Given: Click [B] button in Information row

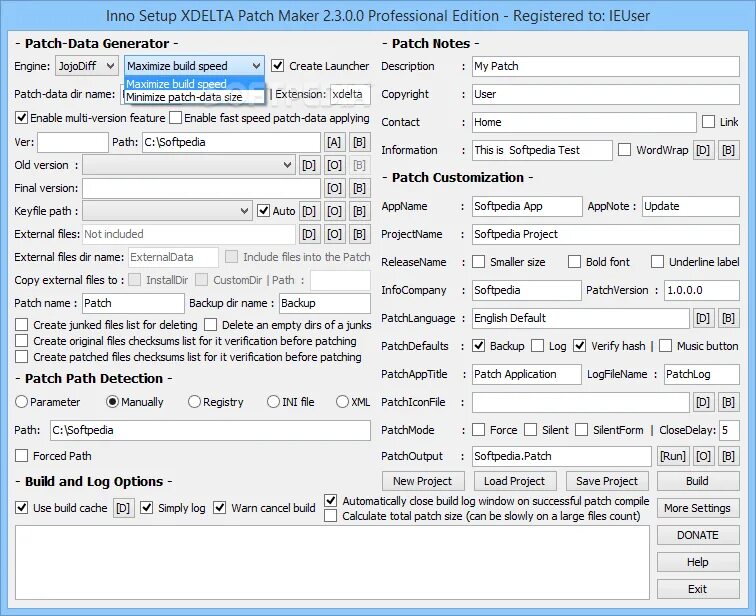Looking at the screenshot, I should 728,150.
